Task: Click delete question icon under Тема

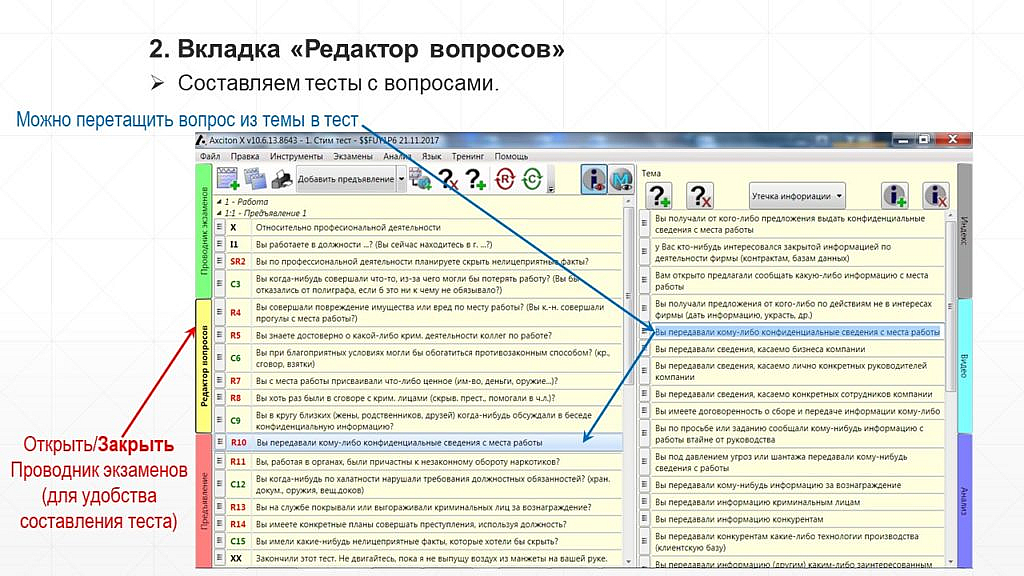Action: (699, 195)
